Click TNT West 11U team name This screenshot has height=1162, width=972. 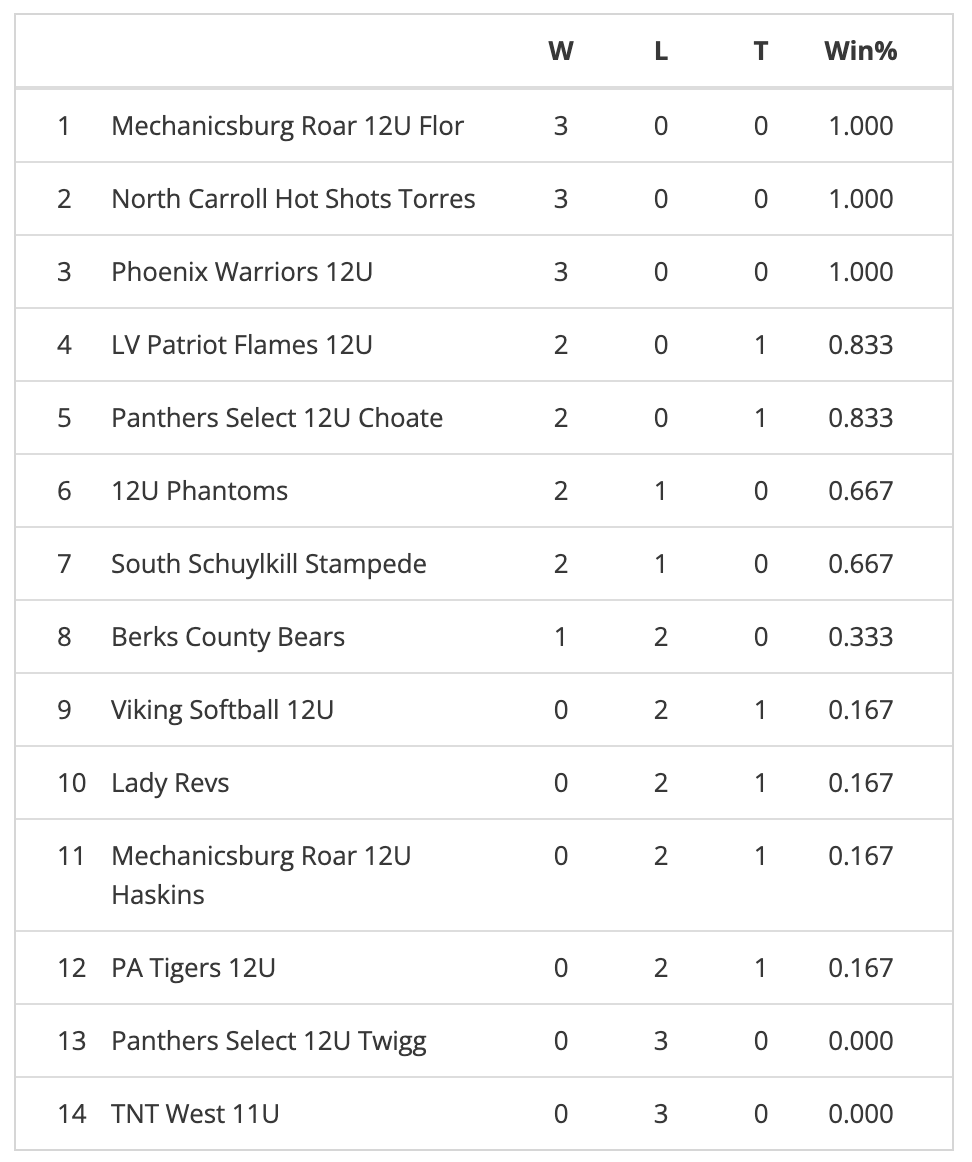(195, 1114)
